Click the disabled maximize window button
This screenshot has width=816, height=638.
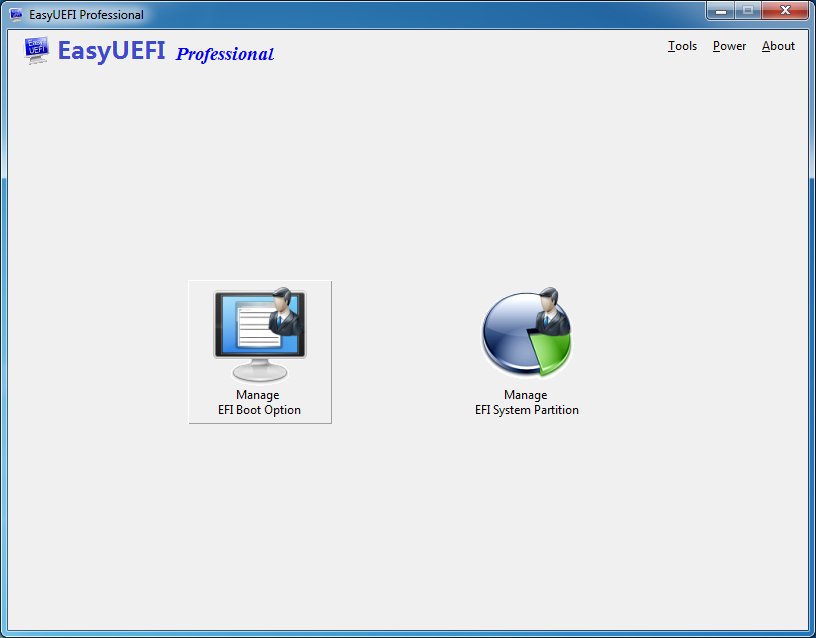(x=748, y=10)
